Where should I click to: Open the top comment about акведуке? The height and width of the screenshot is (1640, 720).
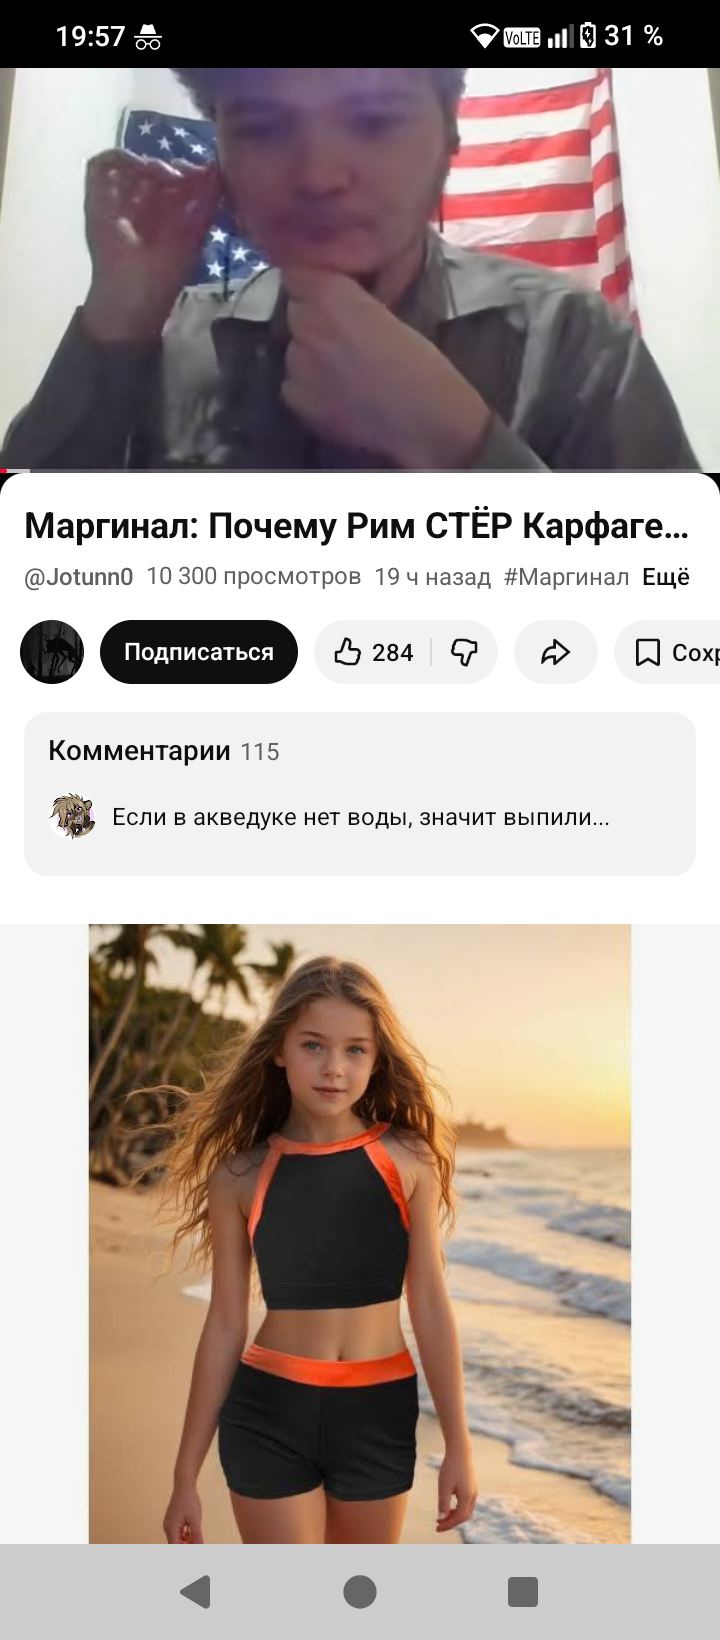coord(360,817)
